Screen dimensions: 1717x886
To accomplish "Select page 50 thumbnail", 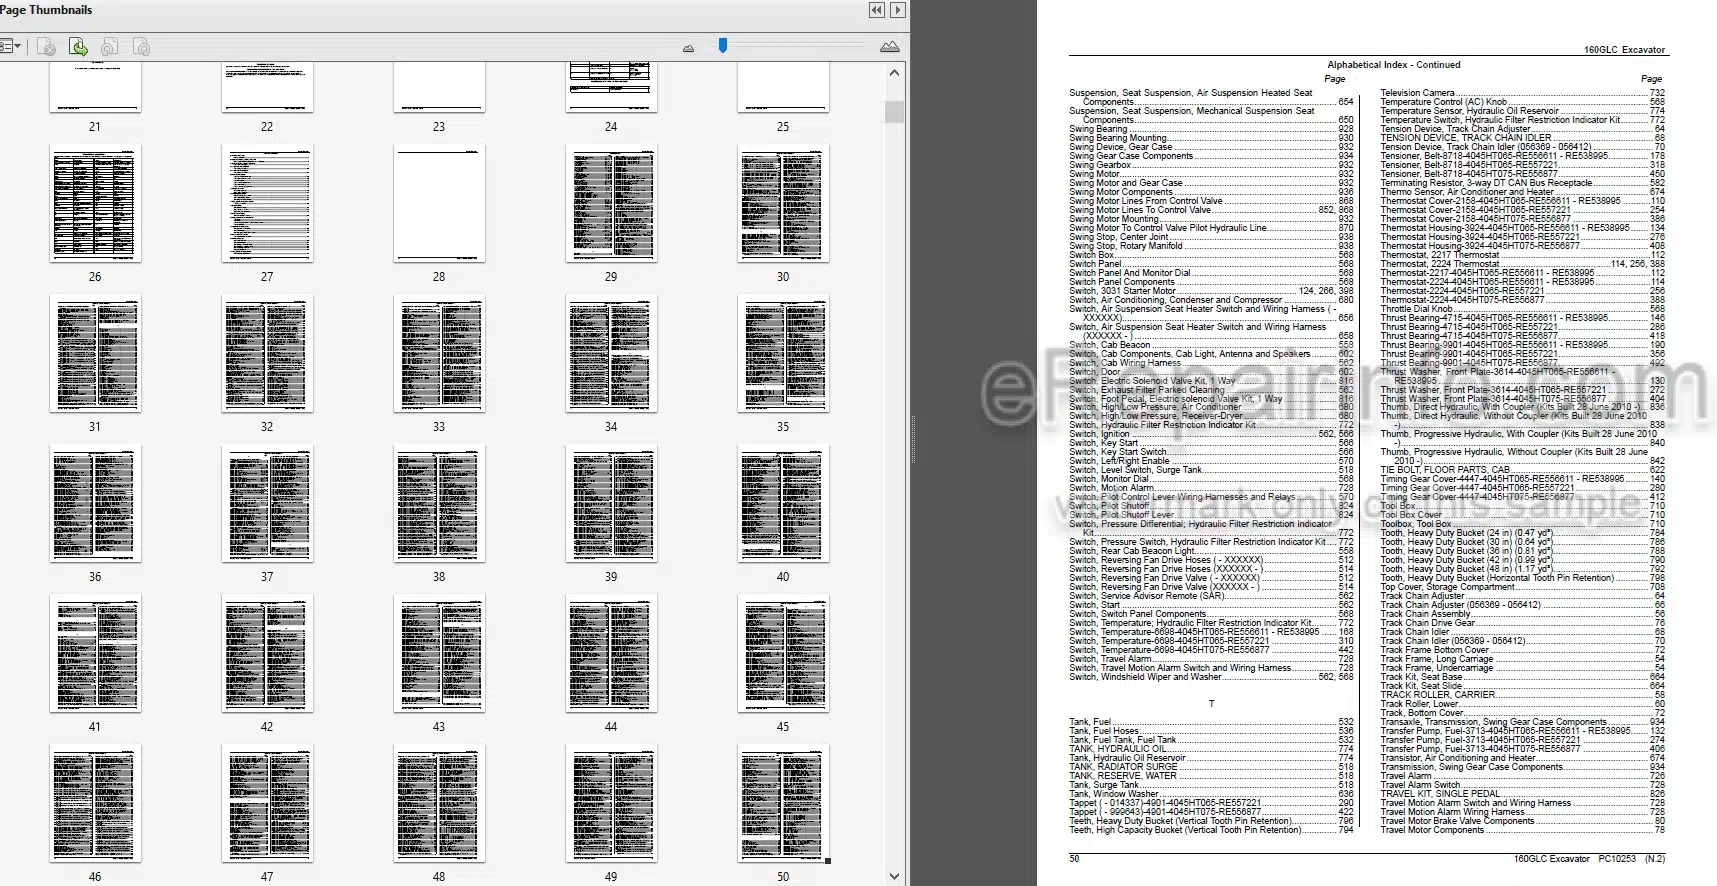I will [783, 804].
